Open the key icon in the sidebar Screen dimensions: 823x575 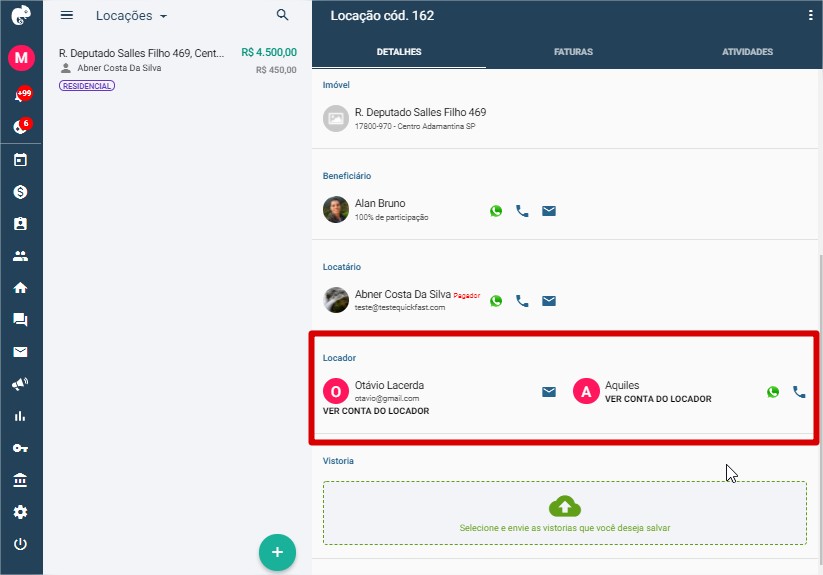(20, 448)
